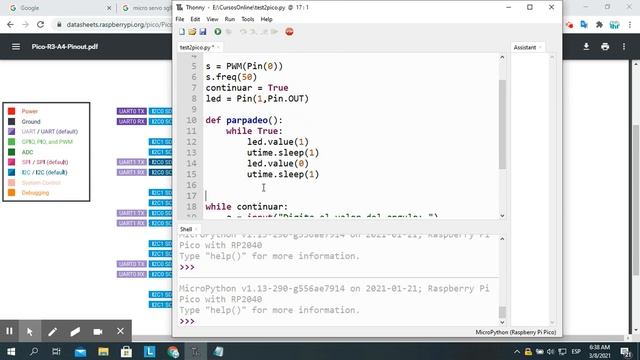
Task: Select the pen annotation tool
Action: click(52, 331)
